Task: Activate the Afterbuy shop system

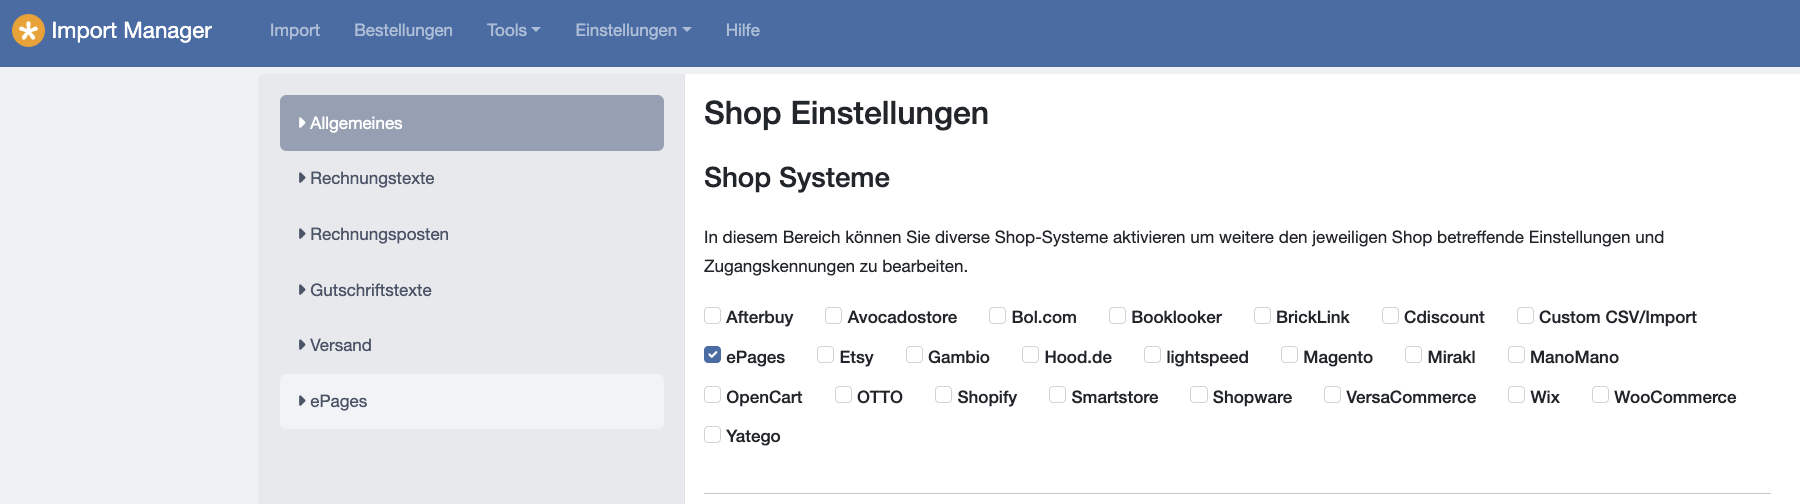Action: click(712, 315)
